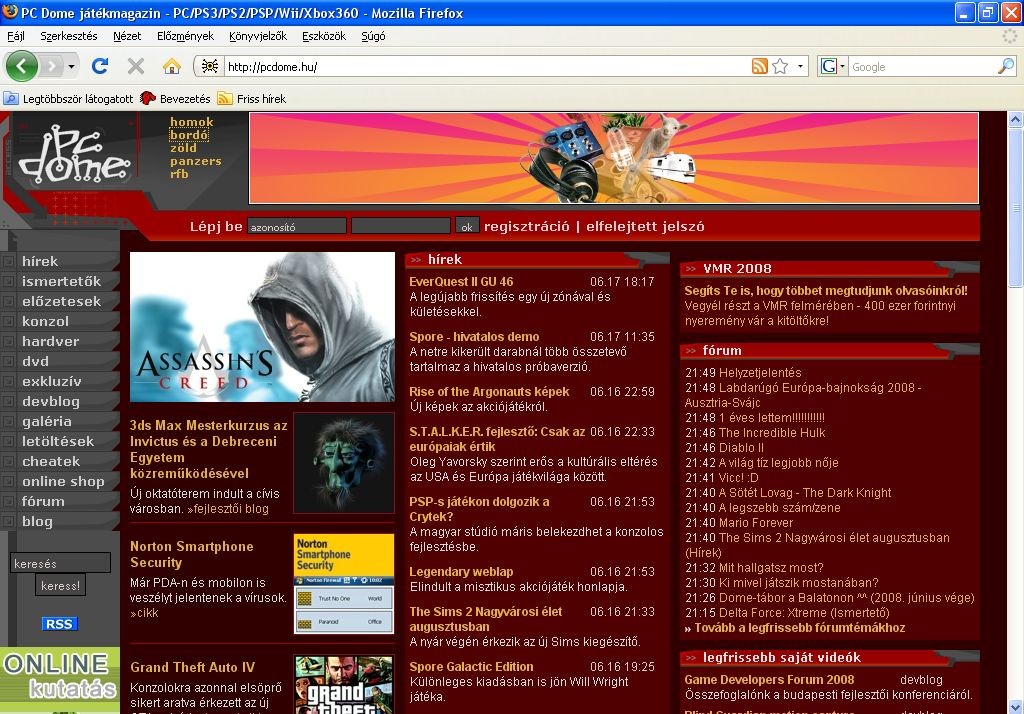Open The Incredible Hulk forum topic
Screen dimensions: 1024x714
coord(772,432)
